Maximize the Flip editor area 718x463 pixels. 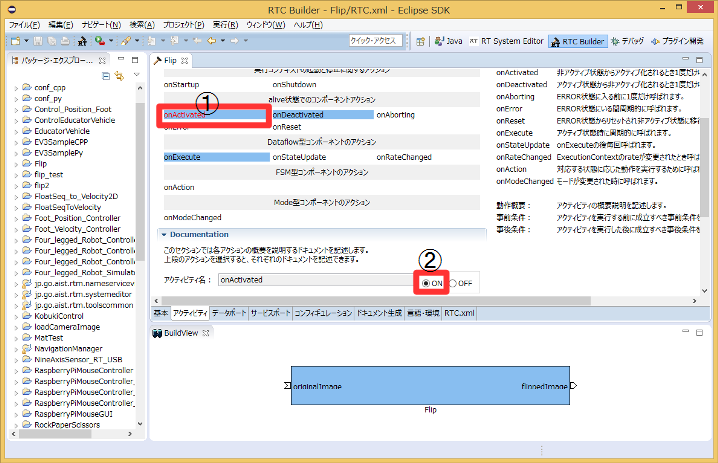pos(699,60)
